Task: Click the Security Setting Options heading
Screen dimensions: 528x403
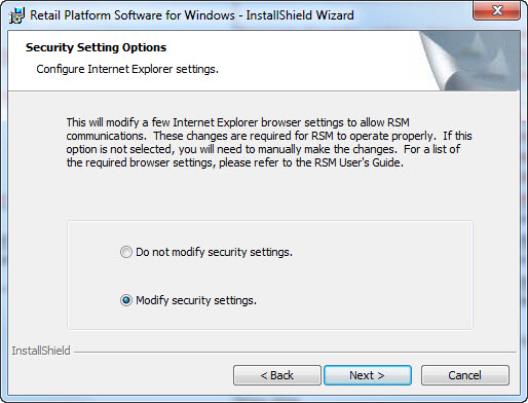Action: point(96,47)
